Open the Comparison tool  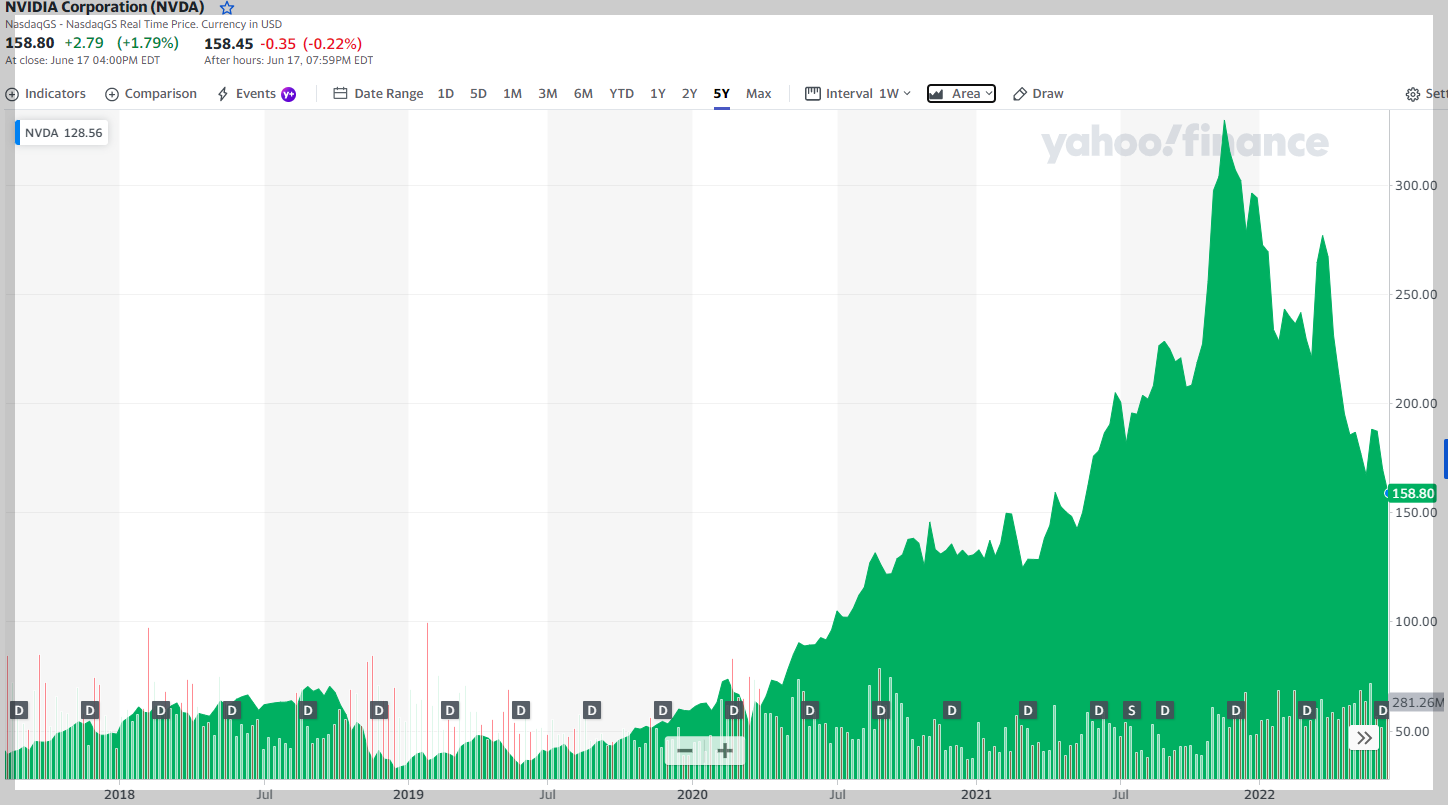[x=151, y=94]
